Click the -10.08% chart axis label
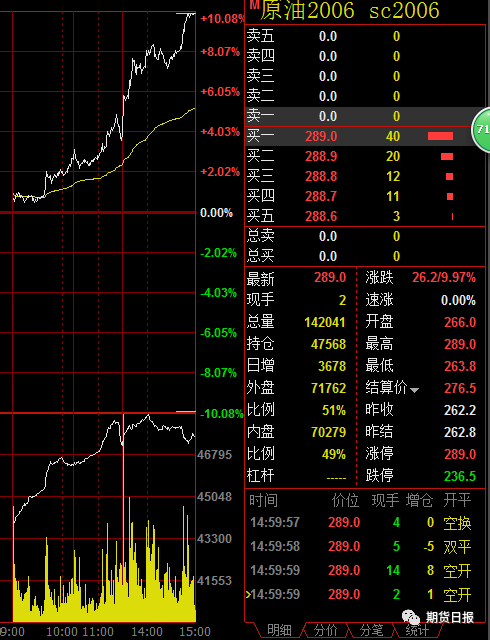Screen dimensions: 490x640 [x=222, y=414]
